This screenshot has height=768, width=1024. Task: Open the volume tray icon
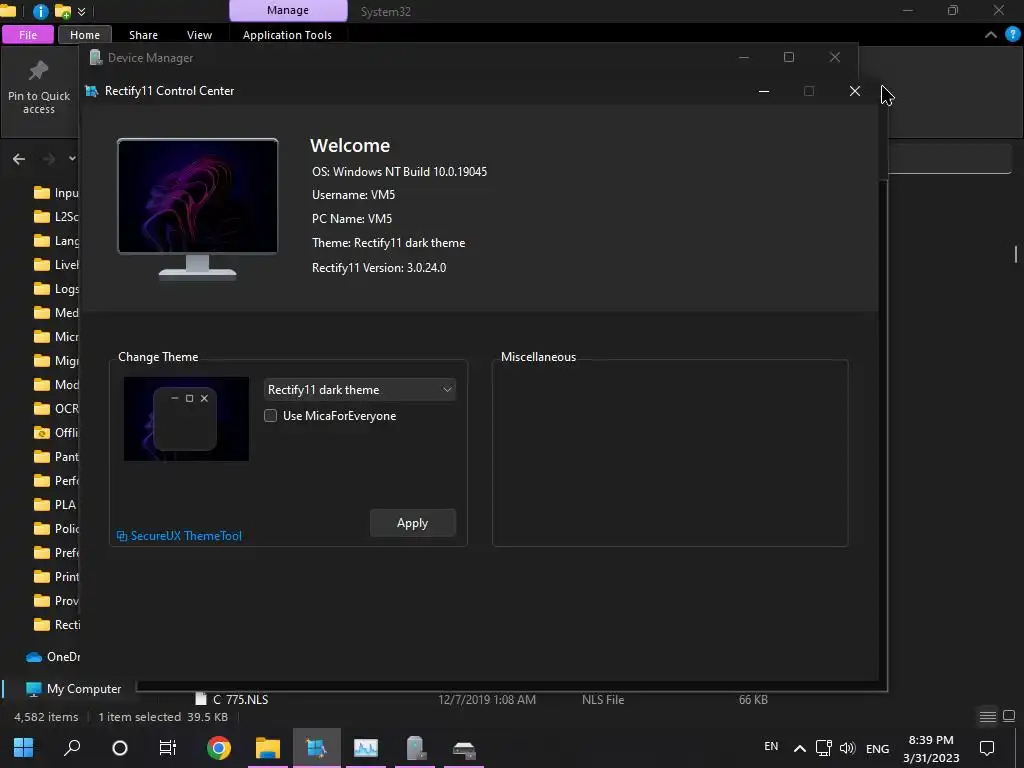pyautogui.click(x=848, y=748)
